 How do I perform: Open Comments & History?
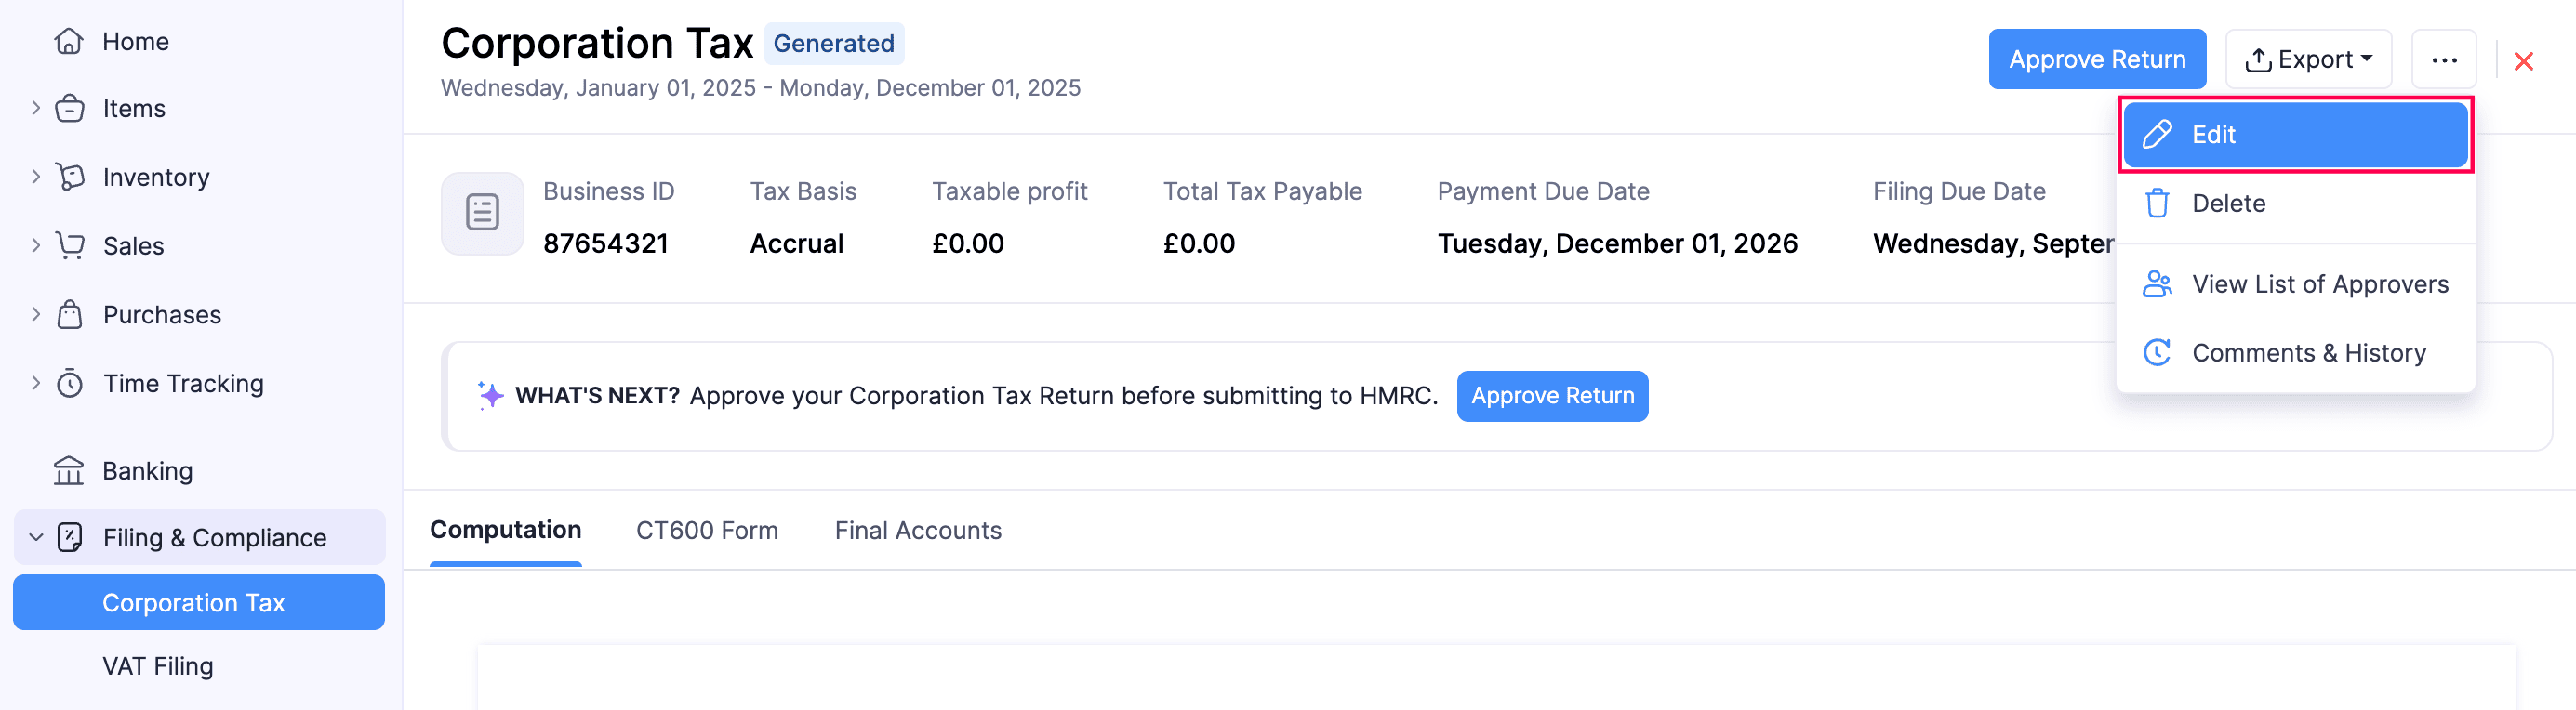(2309, 352)
